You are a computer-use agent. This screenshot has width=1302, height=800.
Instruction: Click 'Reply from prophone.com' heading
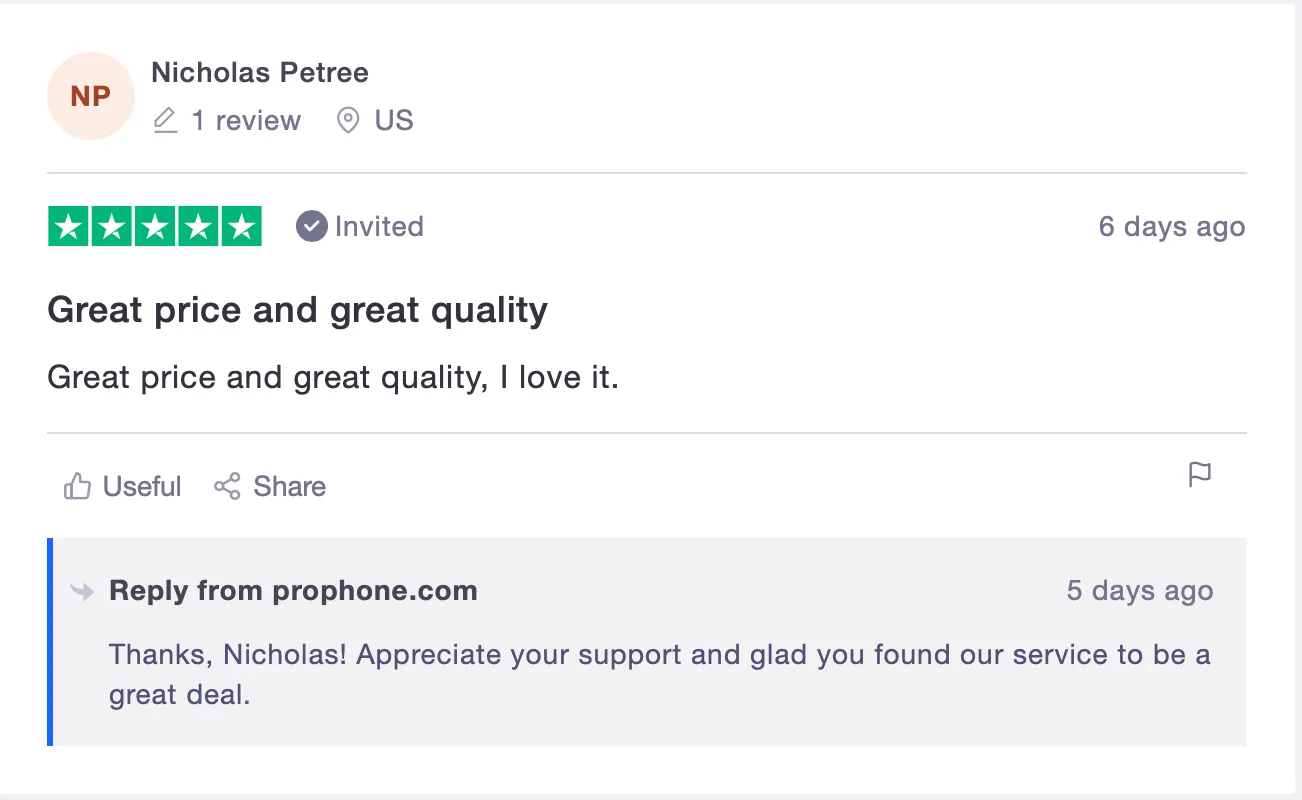point(293,591)
